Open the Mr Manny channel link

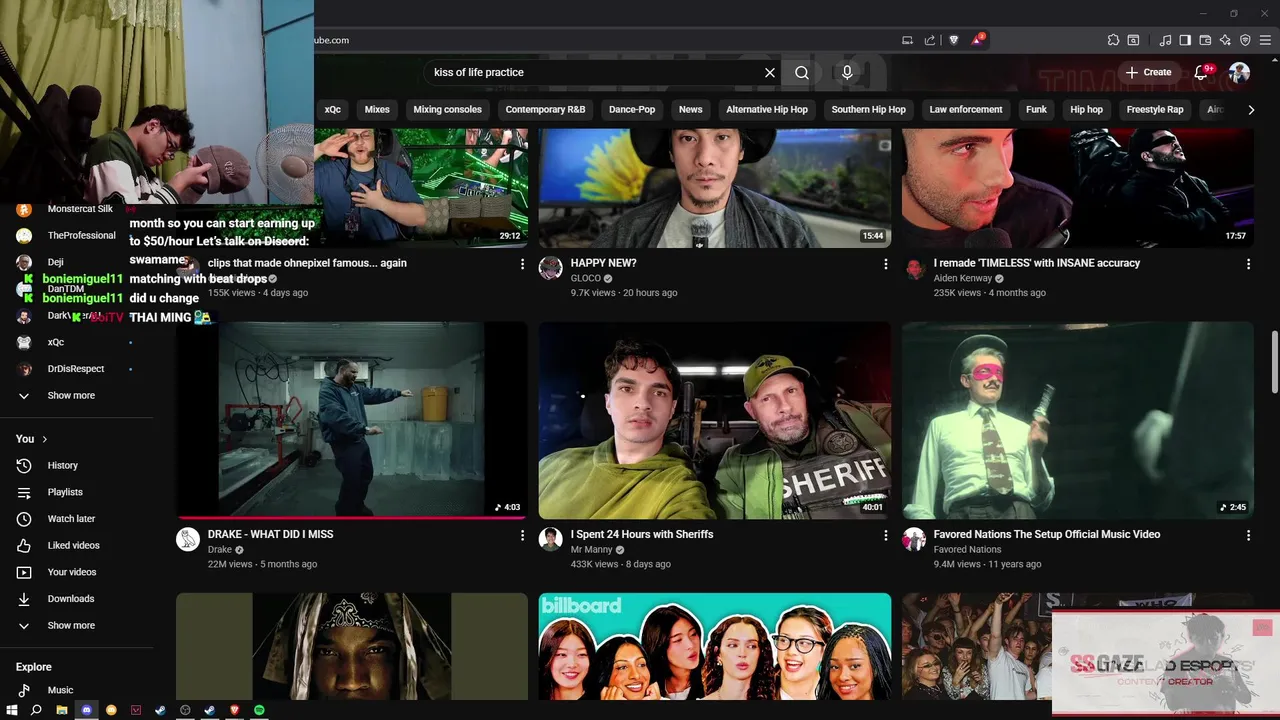click(x=592, y=550)
